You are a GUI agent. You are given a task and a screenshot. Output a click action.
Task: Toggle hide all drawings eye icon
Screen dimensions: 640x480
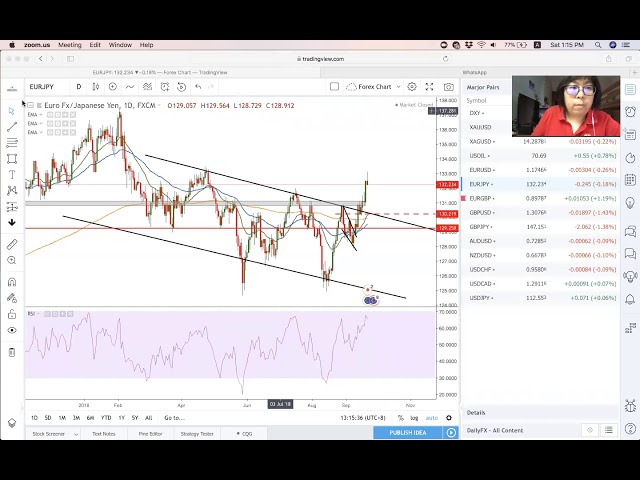click(12, 330)
